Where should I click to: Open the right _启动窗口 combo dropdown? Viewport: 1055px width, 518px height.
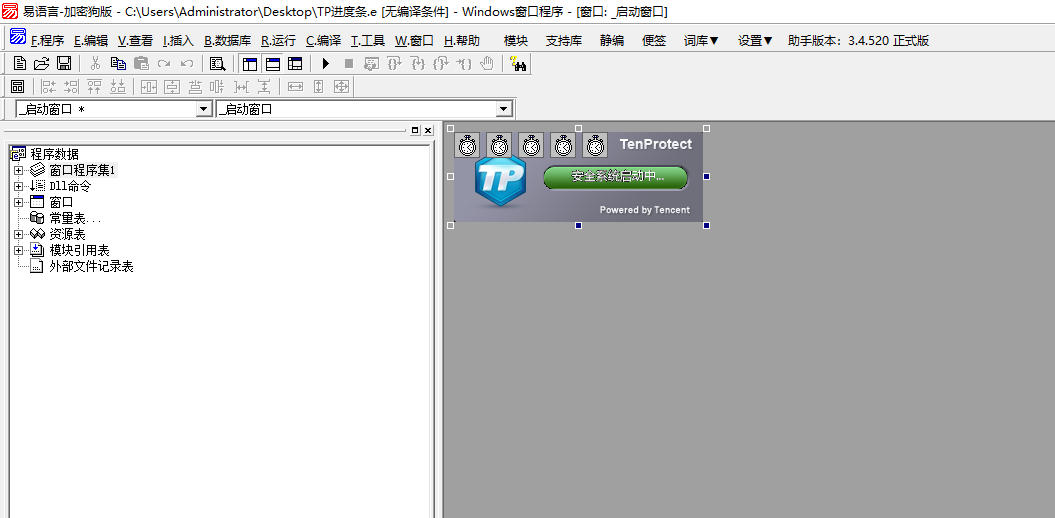pyautogui.click(x=504, y=109)
